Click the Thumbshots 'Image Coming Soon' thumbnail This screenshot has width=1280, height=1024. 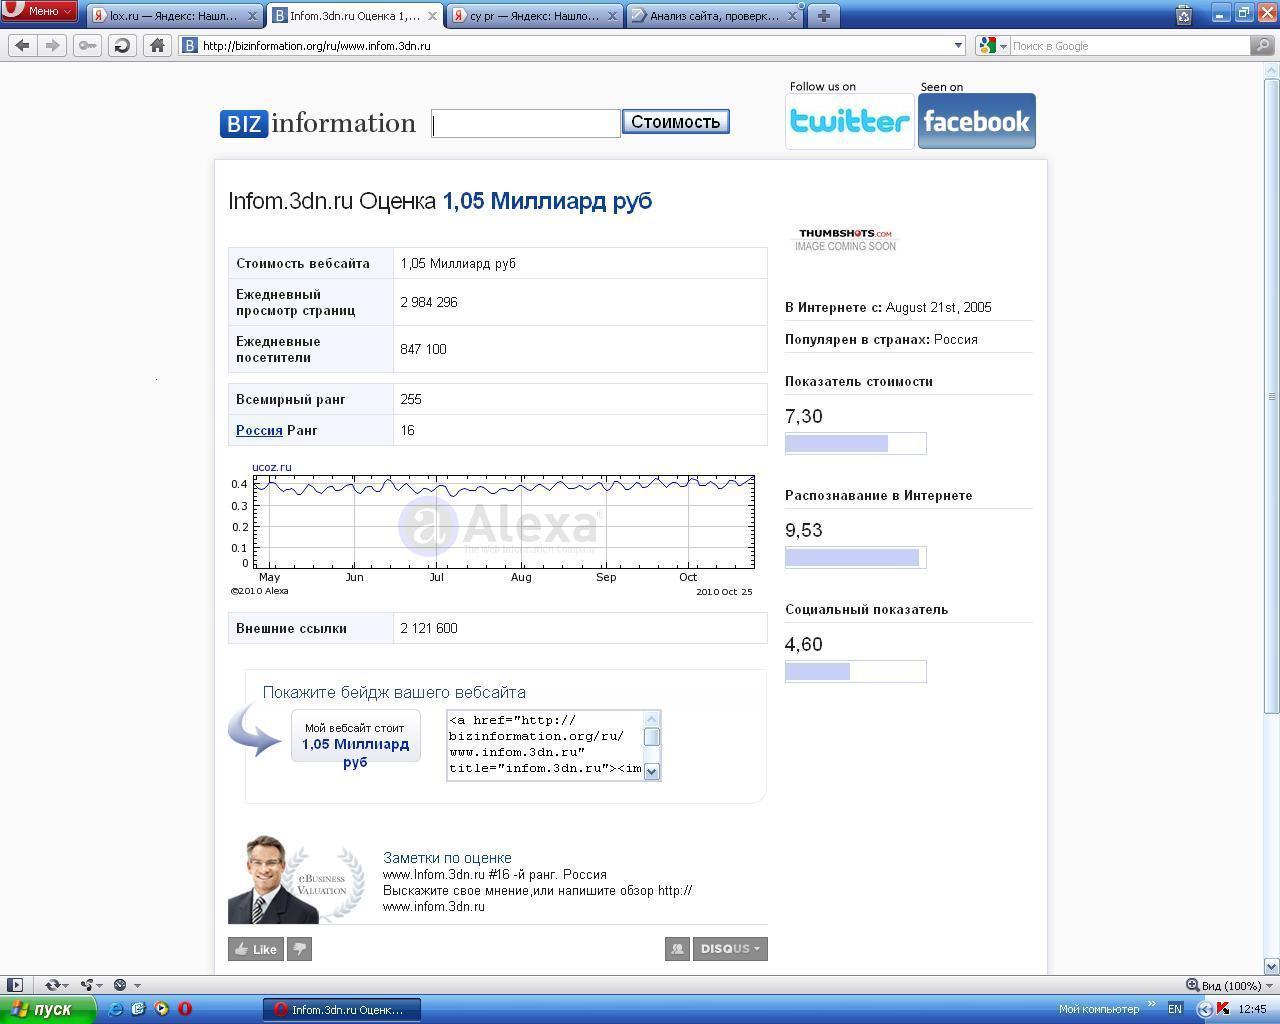click(x=846, y=239)
